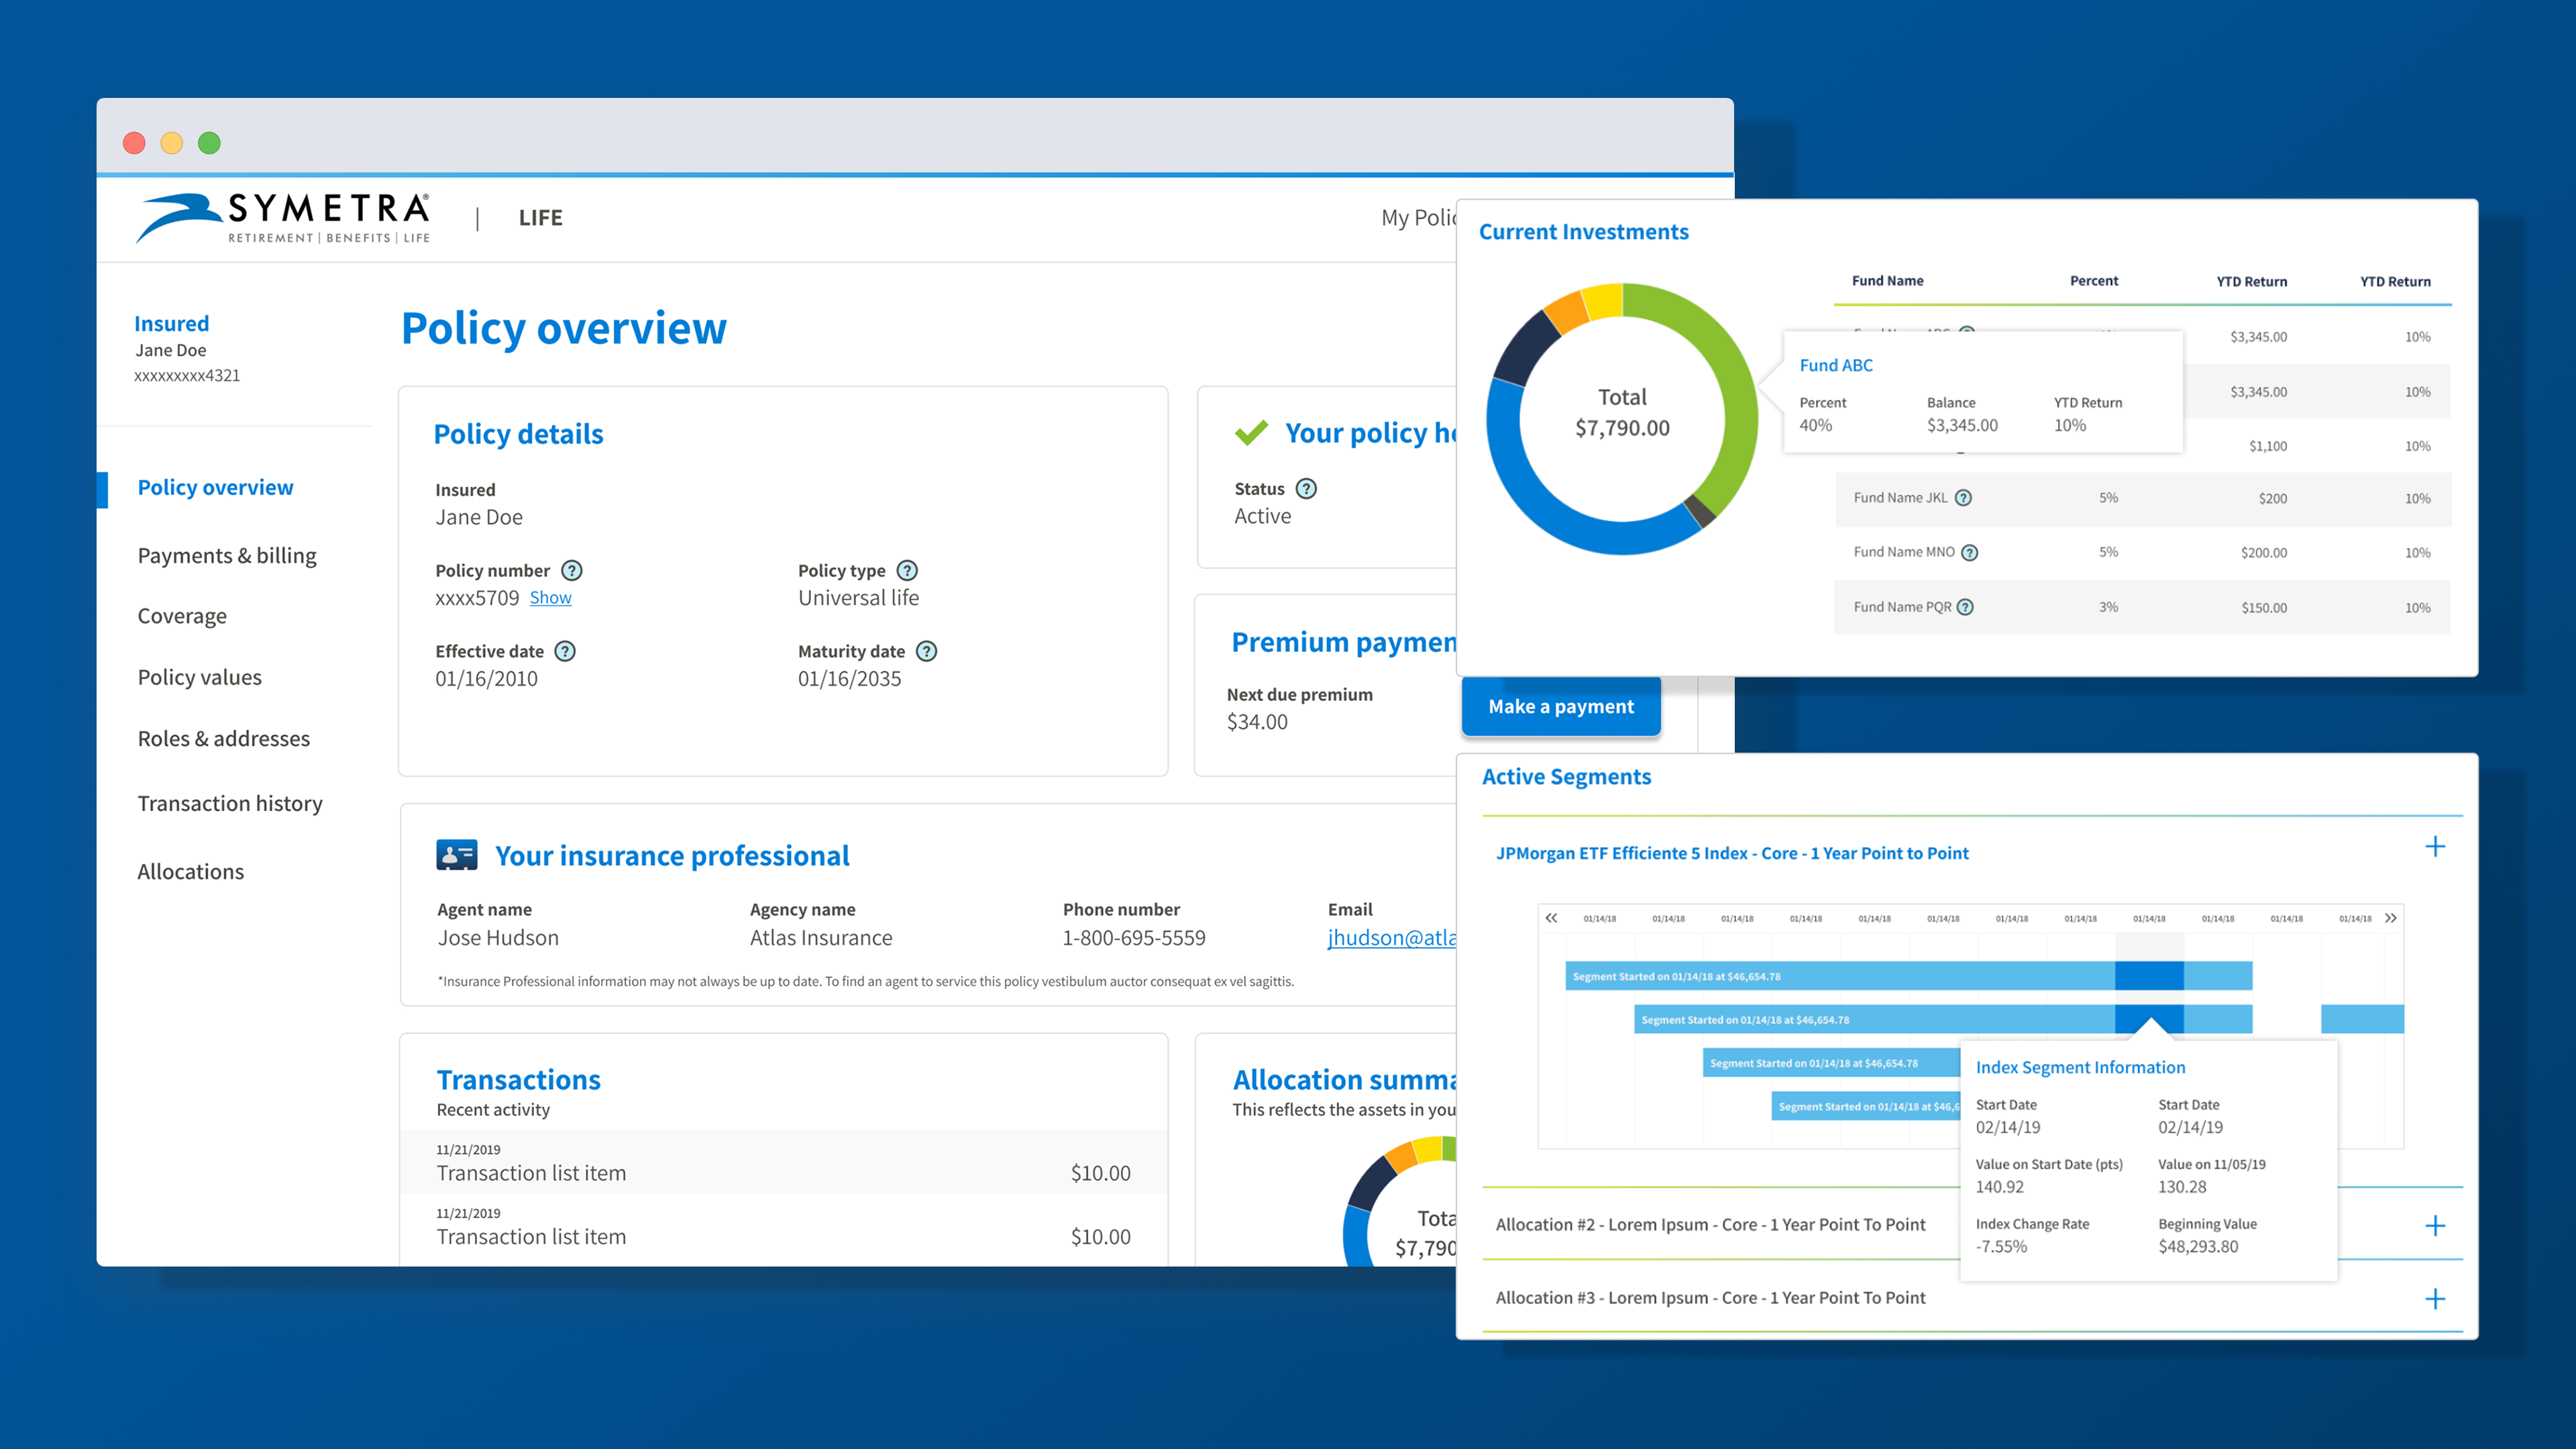The width and height of the screenshot is (2576, 1449).
Task: Go to previous dates in segment timeline
Action: (1551, 917)
